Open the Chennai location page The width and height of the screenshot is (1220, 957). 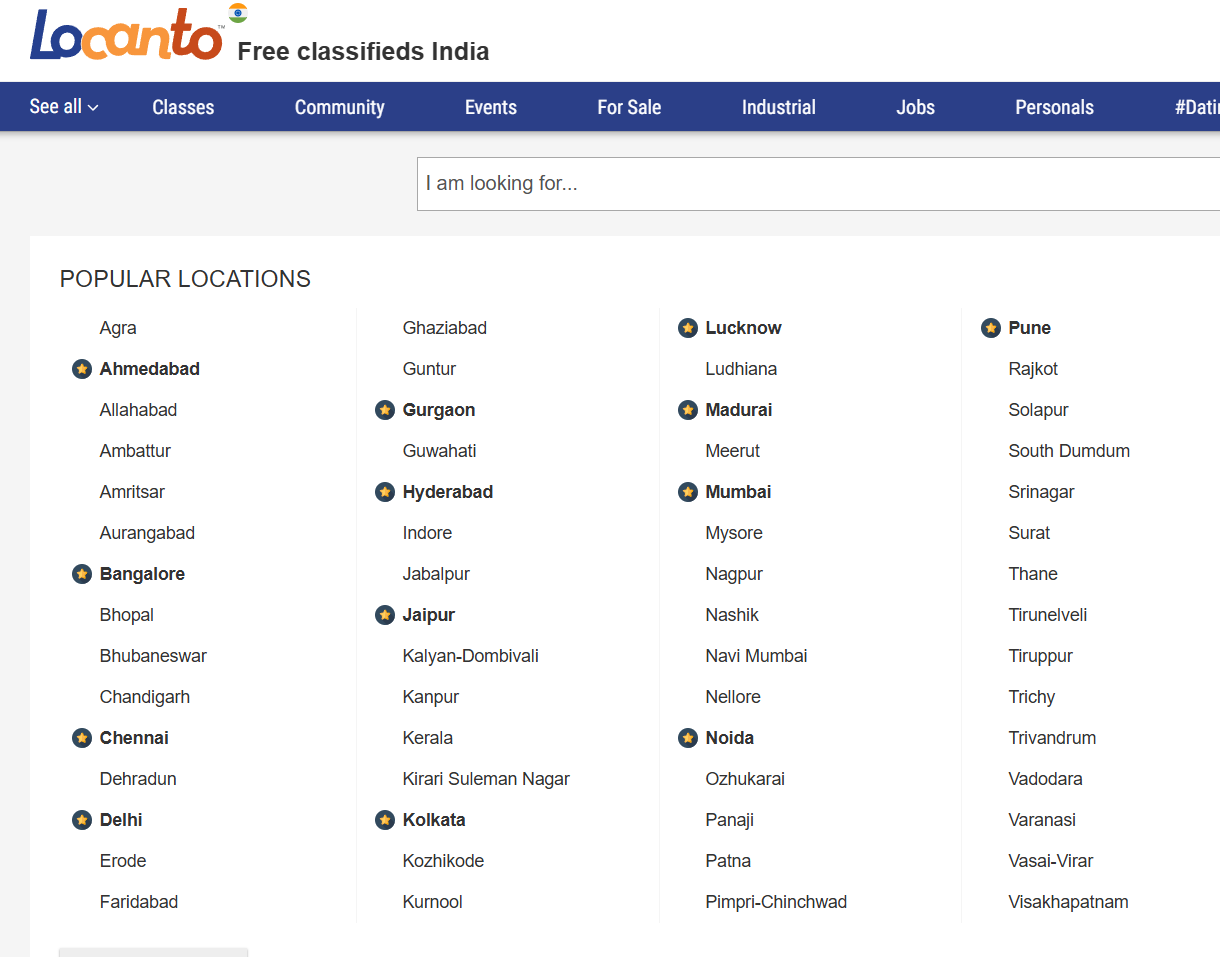tap(134, 738)
